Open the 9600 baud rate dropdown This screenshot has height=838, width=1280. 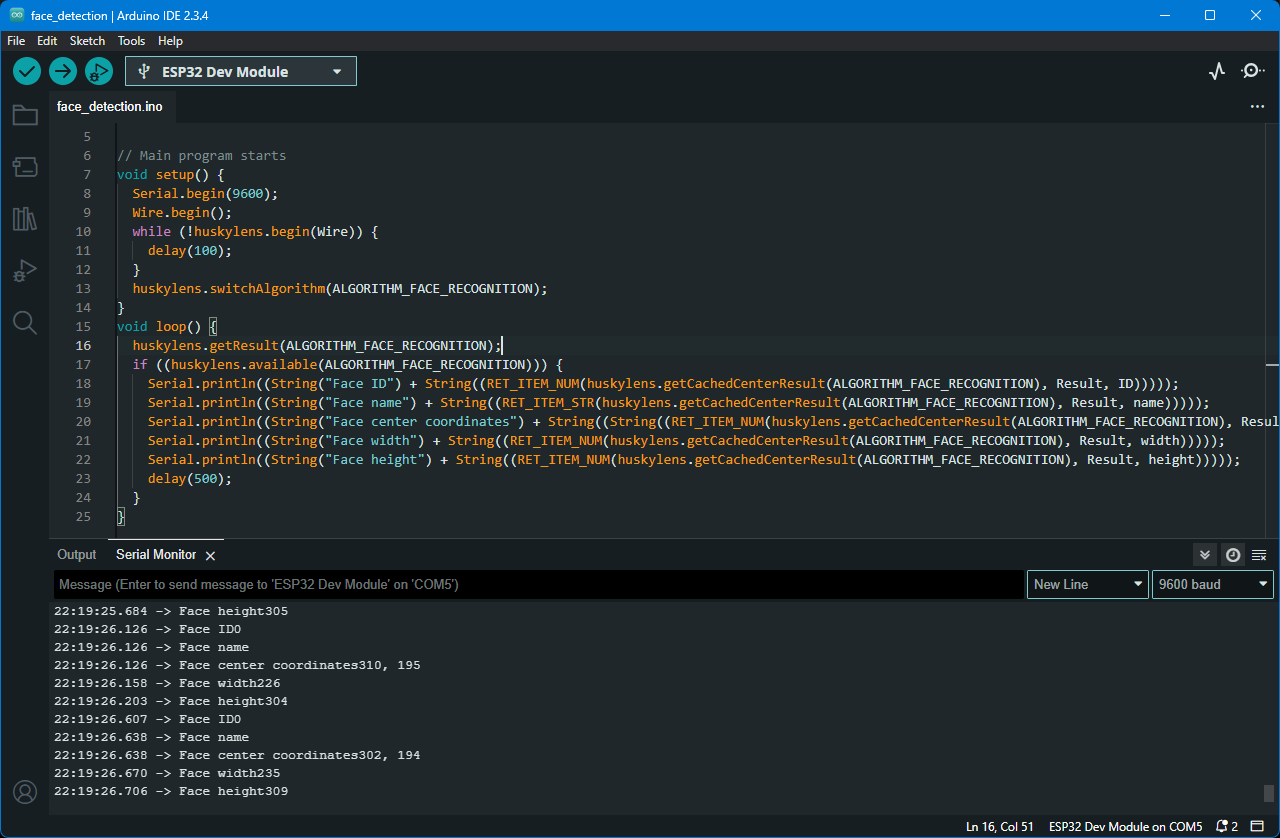[x=1213, y=584]
